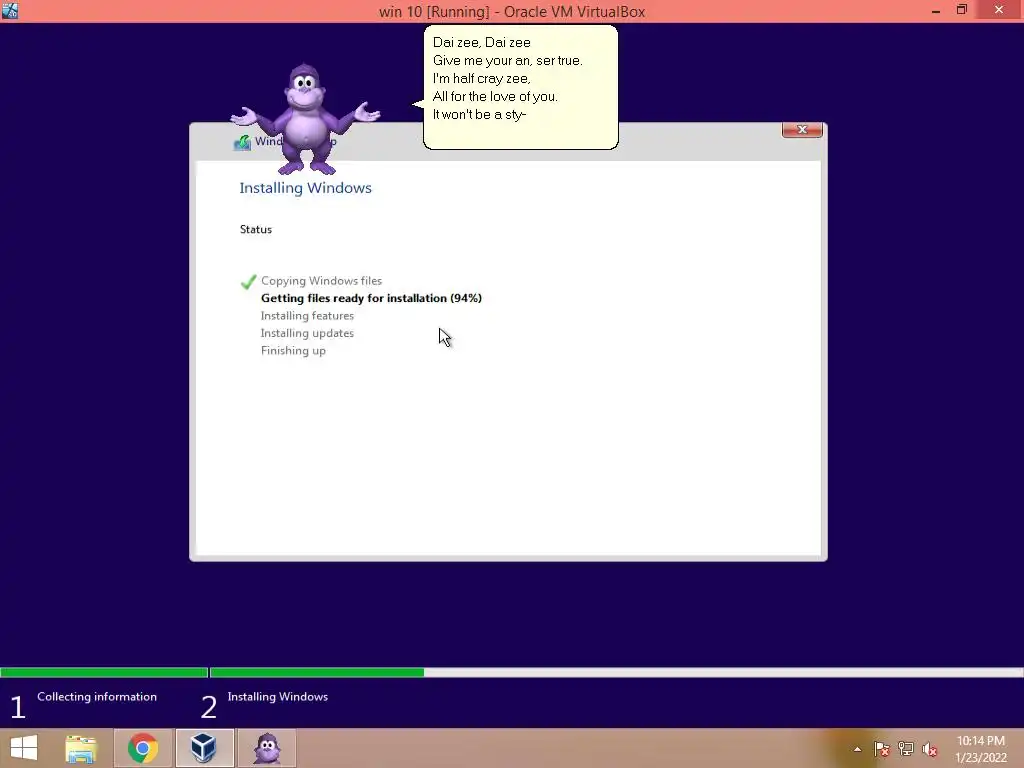
Task: Click the 'win 10 [Running]' window title
Action: pos(511,12)
